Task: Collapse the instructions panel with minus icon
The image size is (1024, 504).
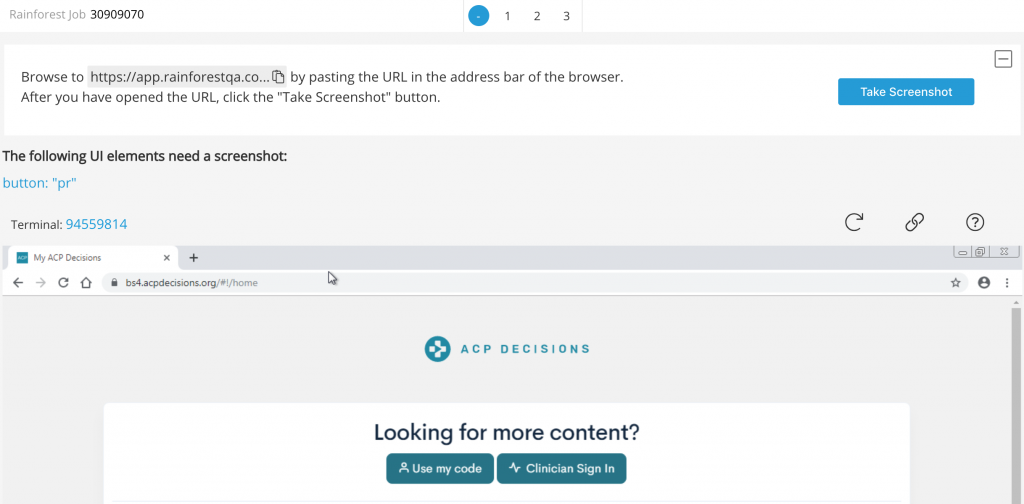Action: point(1003,59)
